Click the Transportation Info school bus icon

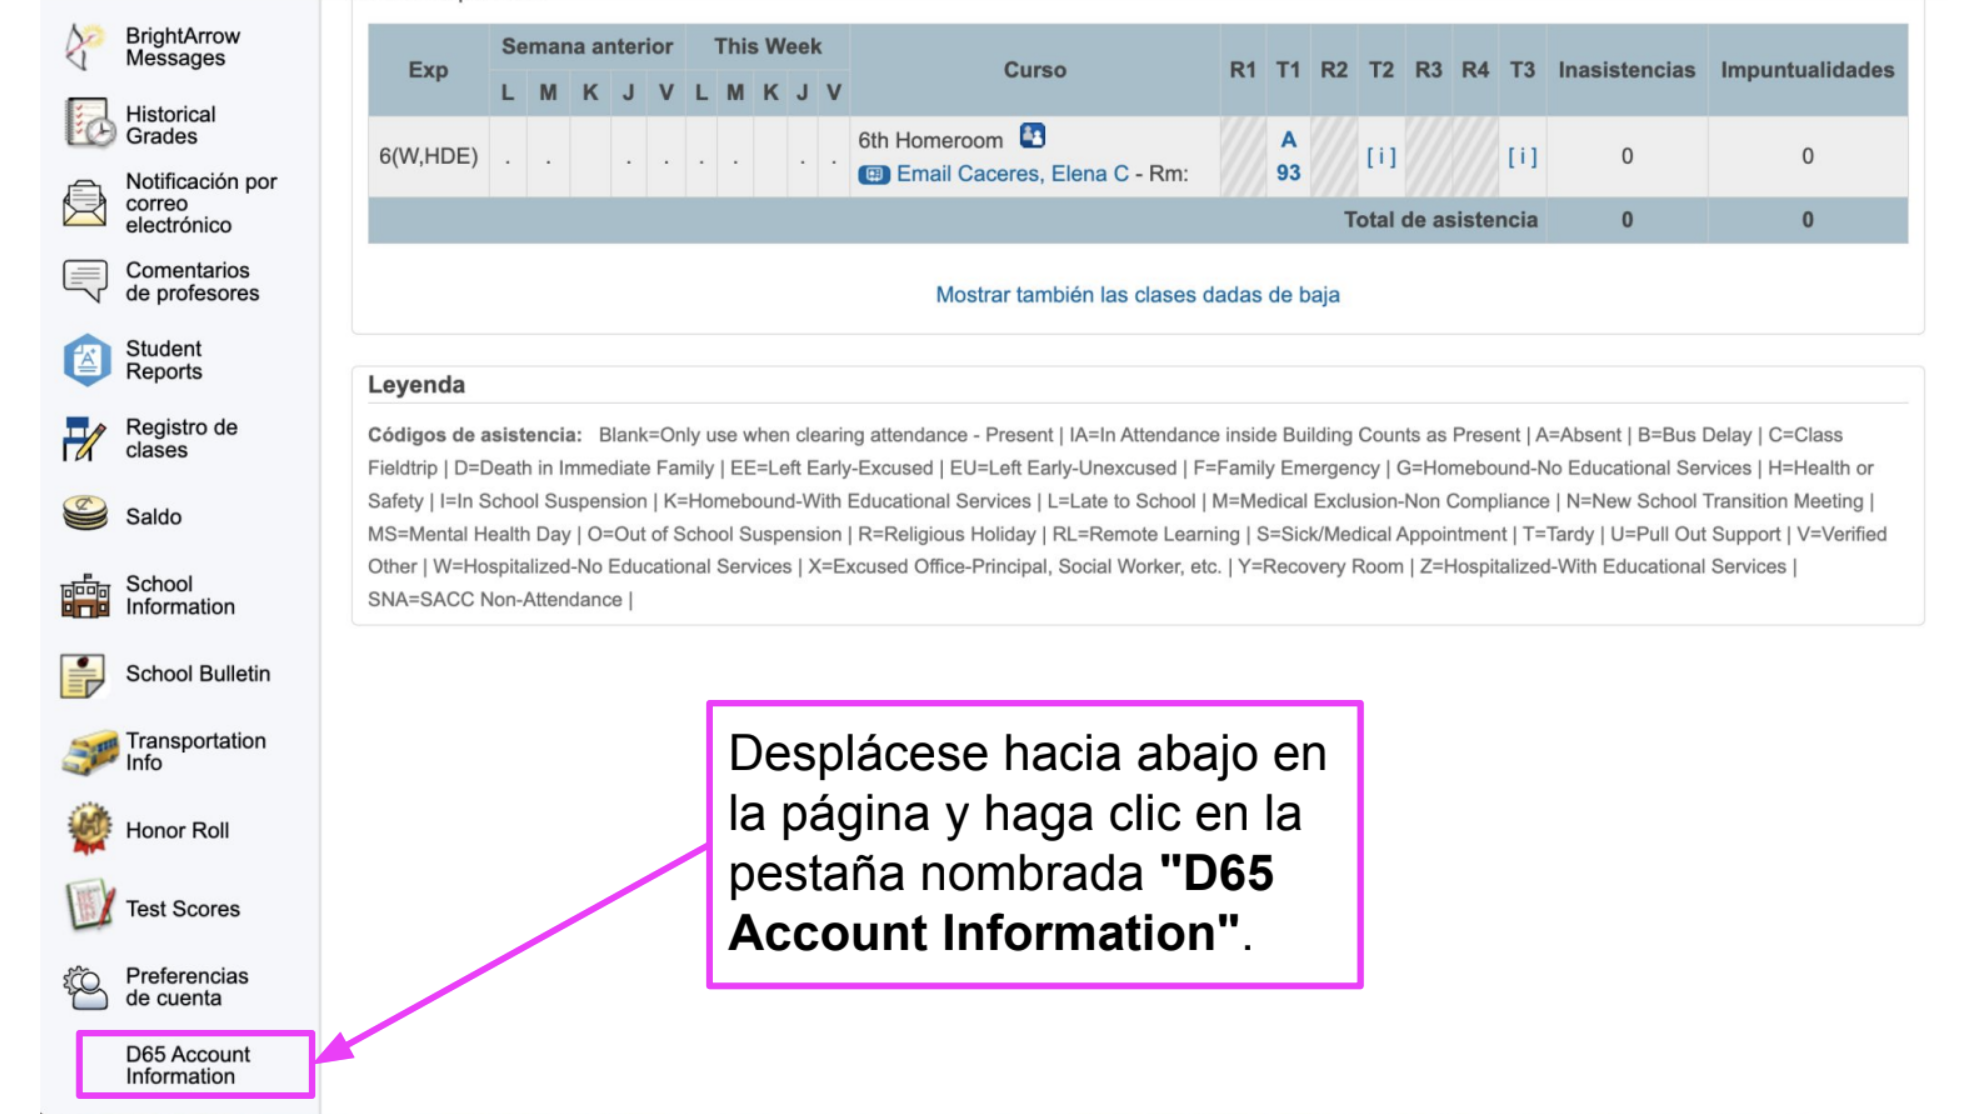(90, 752)
